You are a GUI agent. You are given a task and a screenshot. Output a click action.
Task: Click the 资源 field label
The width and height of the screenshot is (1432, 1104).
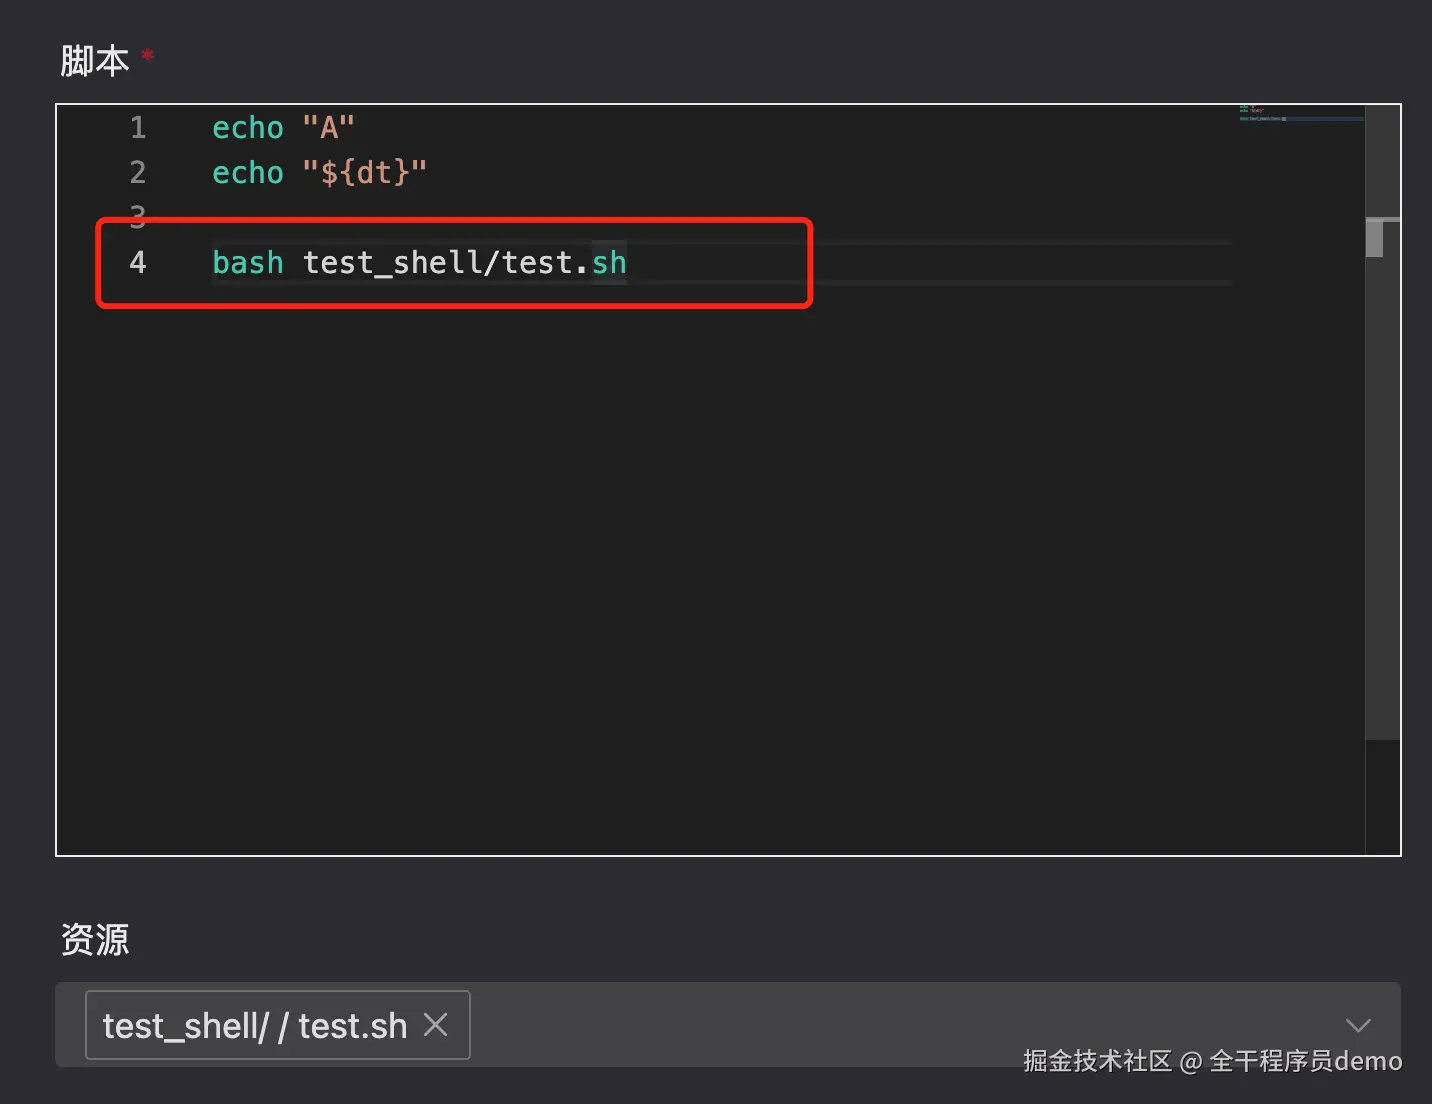[95, 940]
